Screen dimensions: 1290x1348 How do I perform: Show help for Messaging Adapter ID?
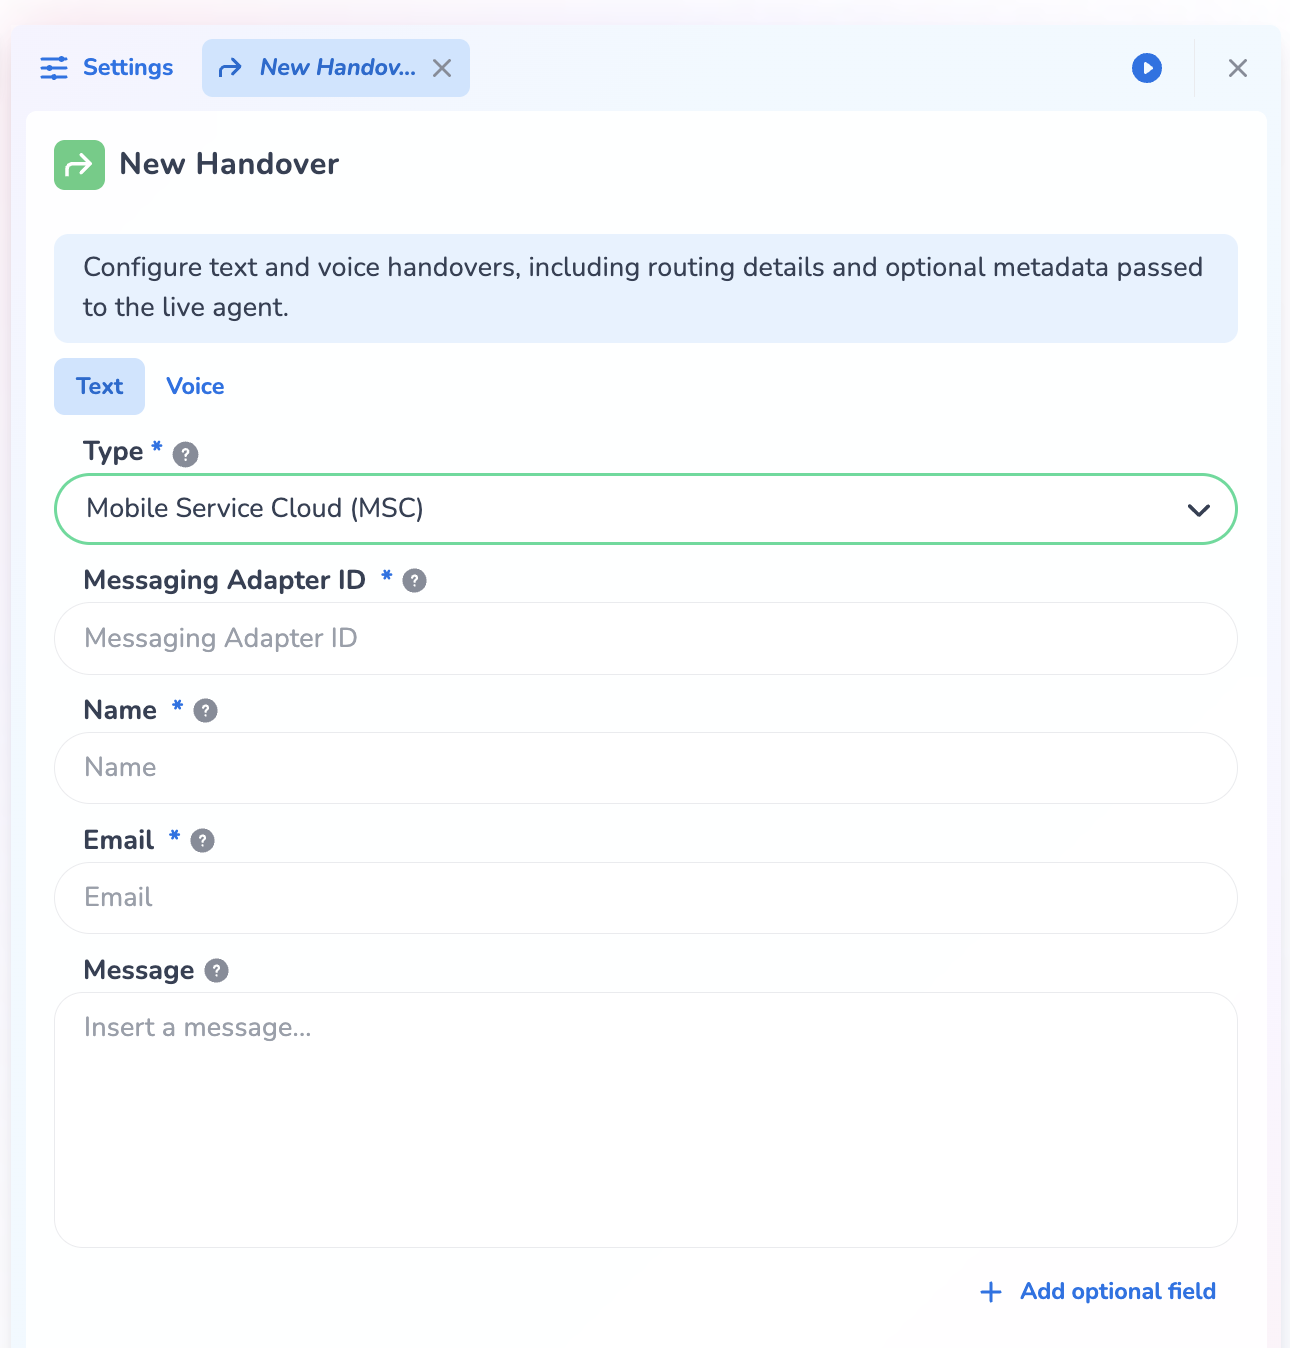coord(414,581)
